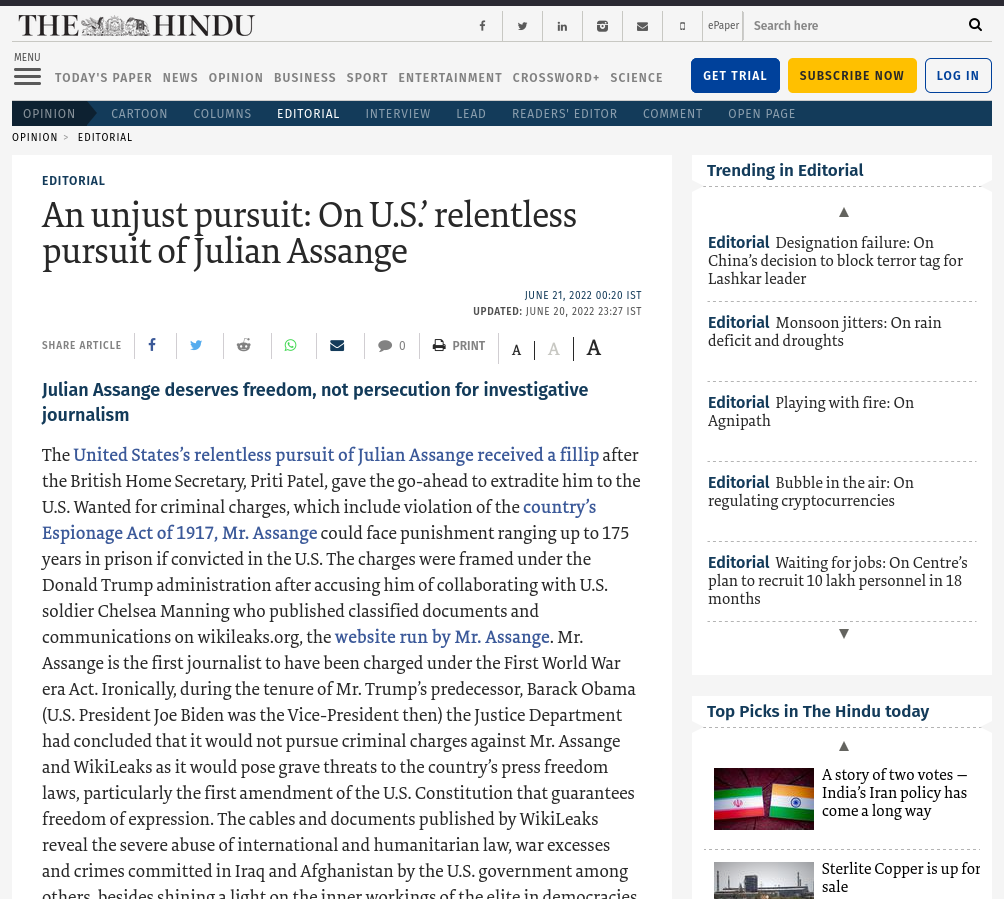The image size is (1004, 899).
Task: Click the Subscribe Now button
Action: coord(852,76)
